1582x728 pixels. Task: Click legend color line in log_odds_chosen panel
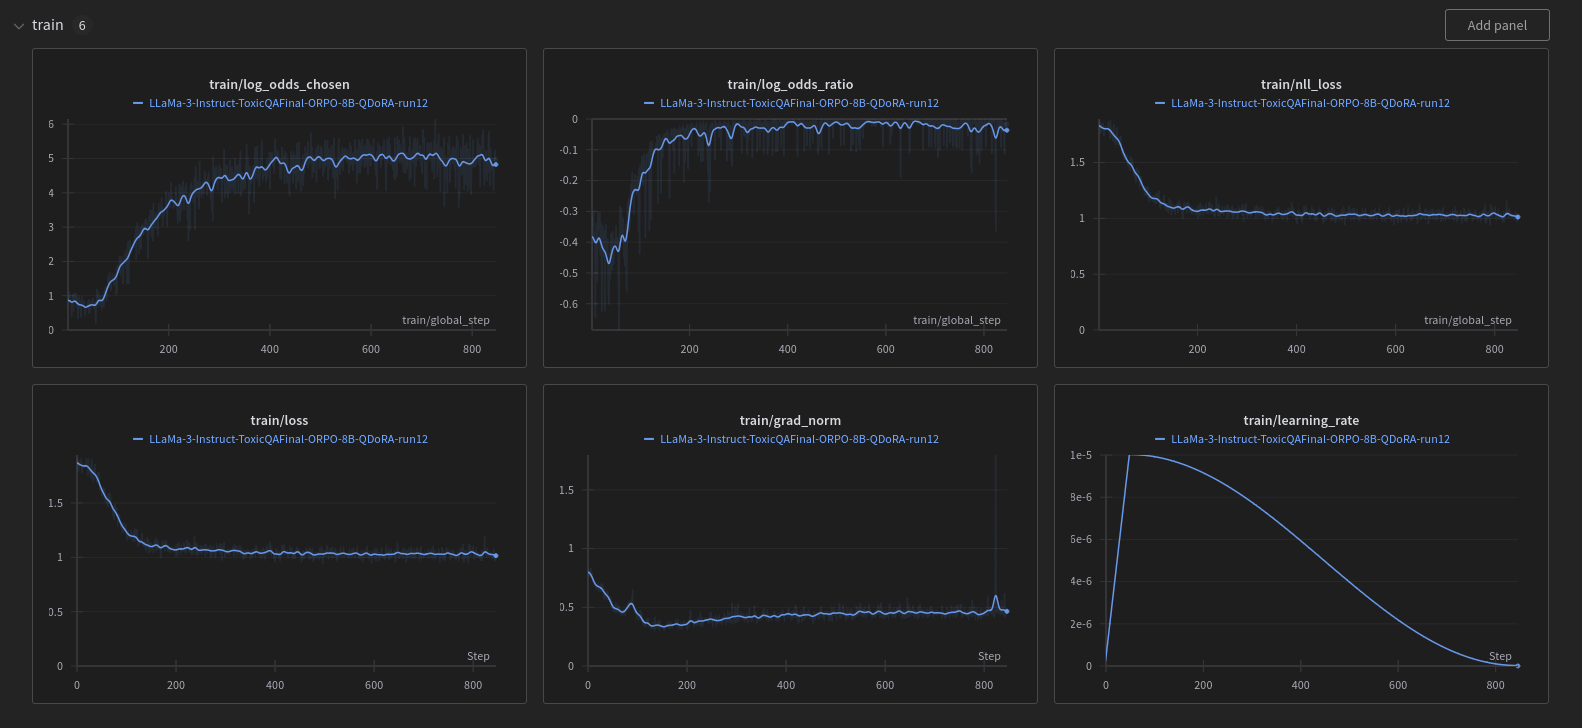tap(138, 103)
